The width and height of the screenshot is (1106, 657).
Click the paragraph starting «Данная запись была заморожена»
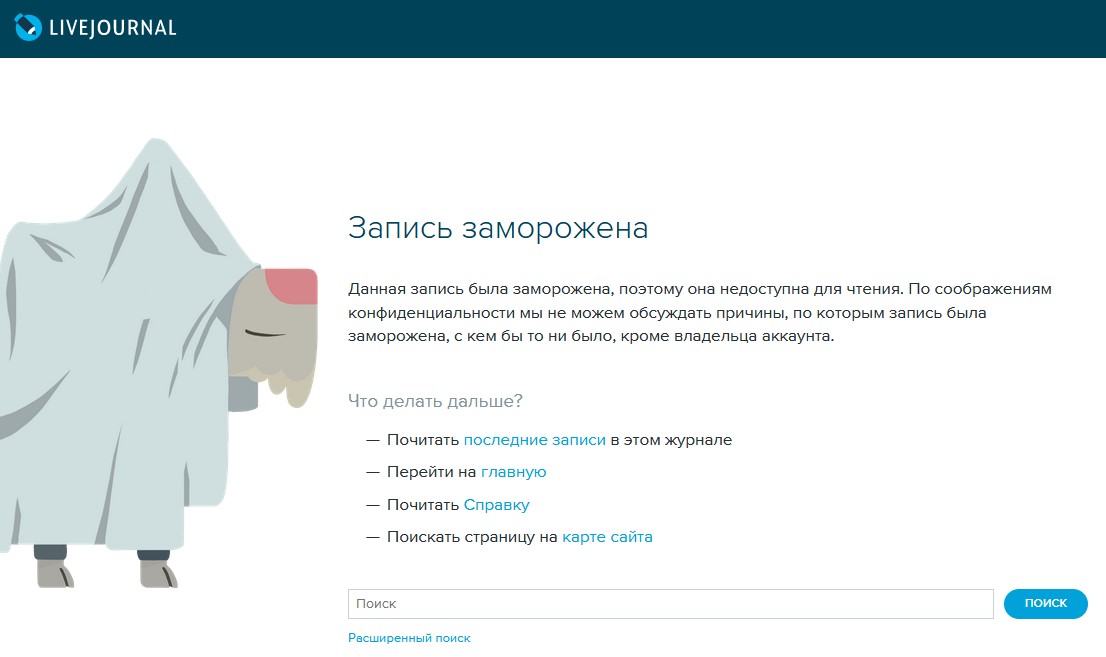click(x=700, y=312)
